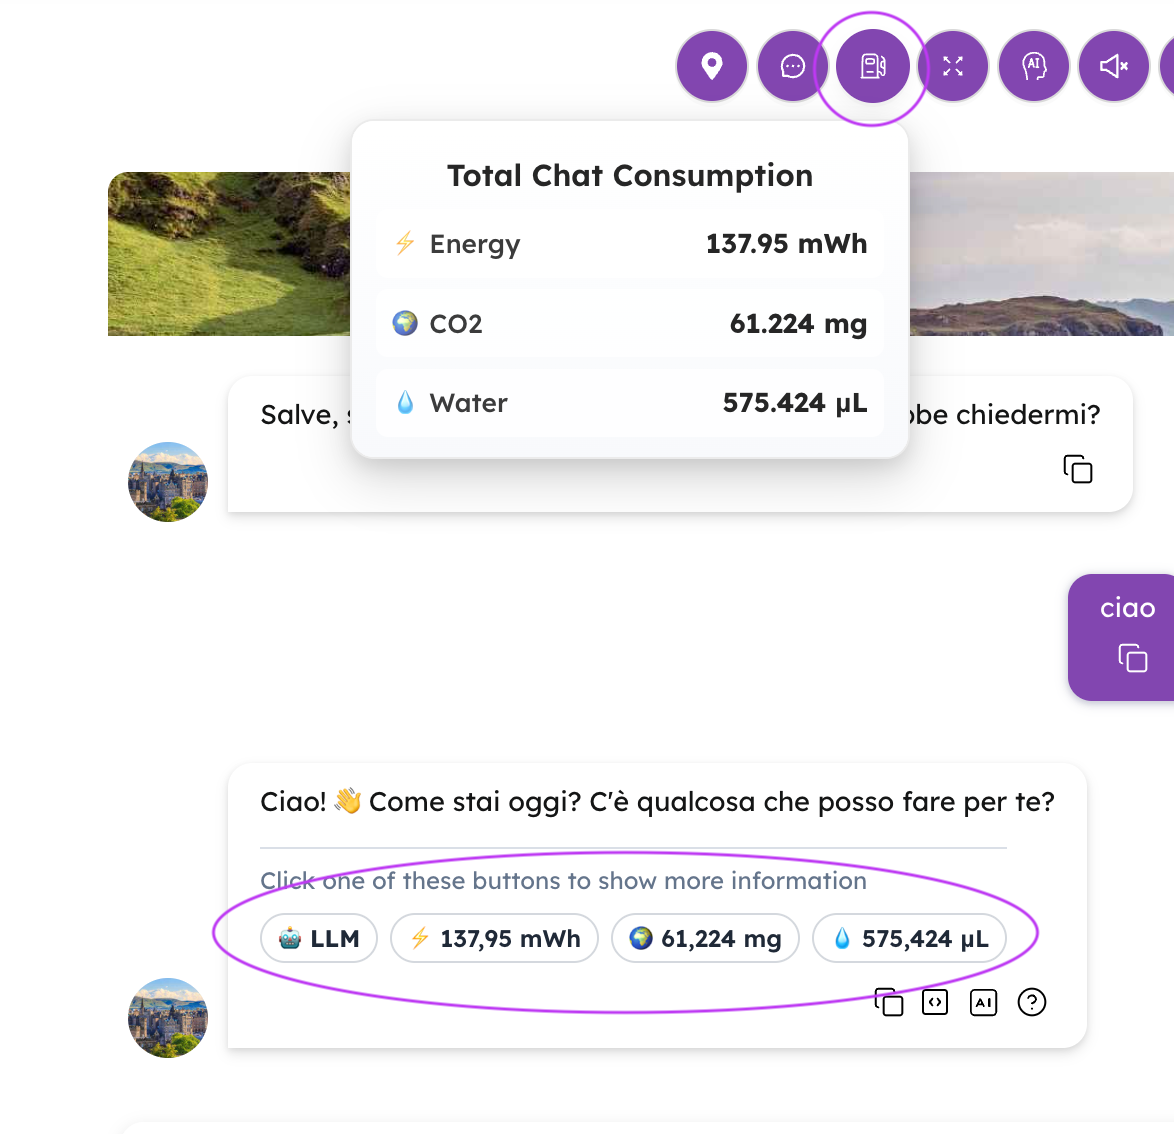The height and width of the screenshot is (1134, 1174).
Task: Copy the 'ciao' user message
Action: [x=1133, y=658]
